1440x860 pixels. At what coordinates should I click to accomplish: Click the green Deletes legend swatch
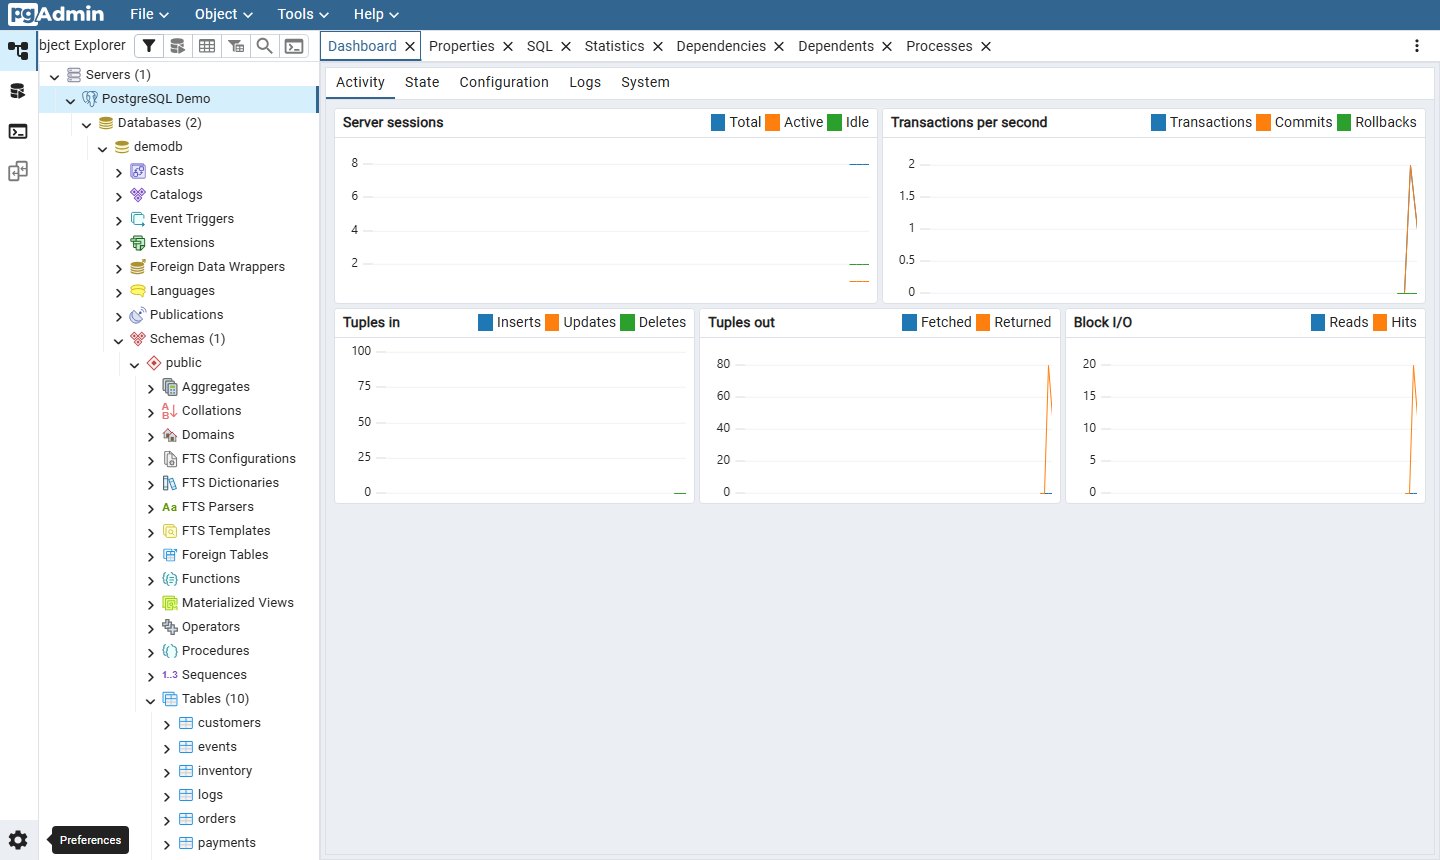coord(628,322)
